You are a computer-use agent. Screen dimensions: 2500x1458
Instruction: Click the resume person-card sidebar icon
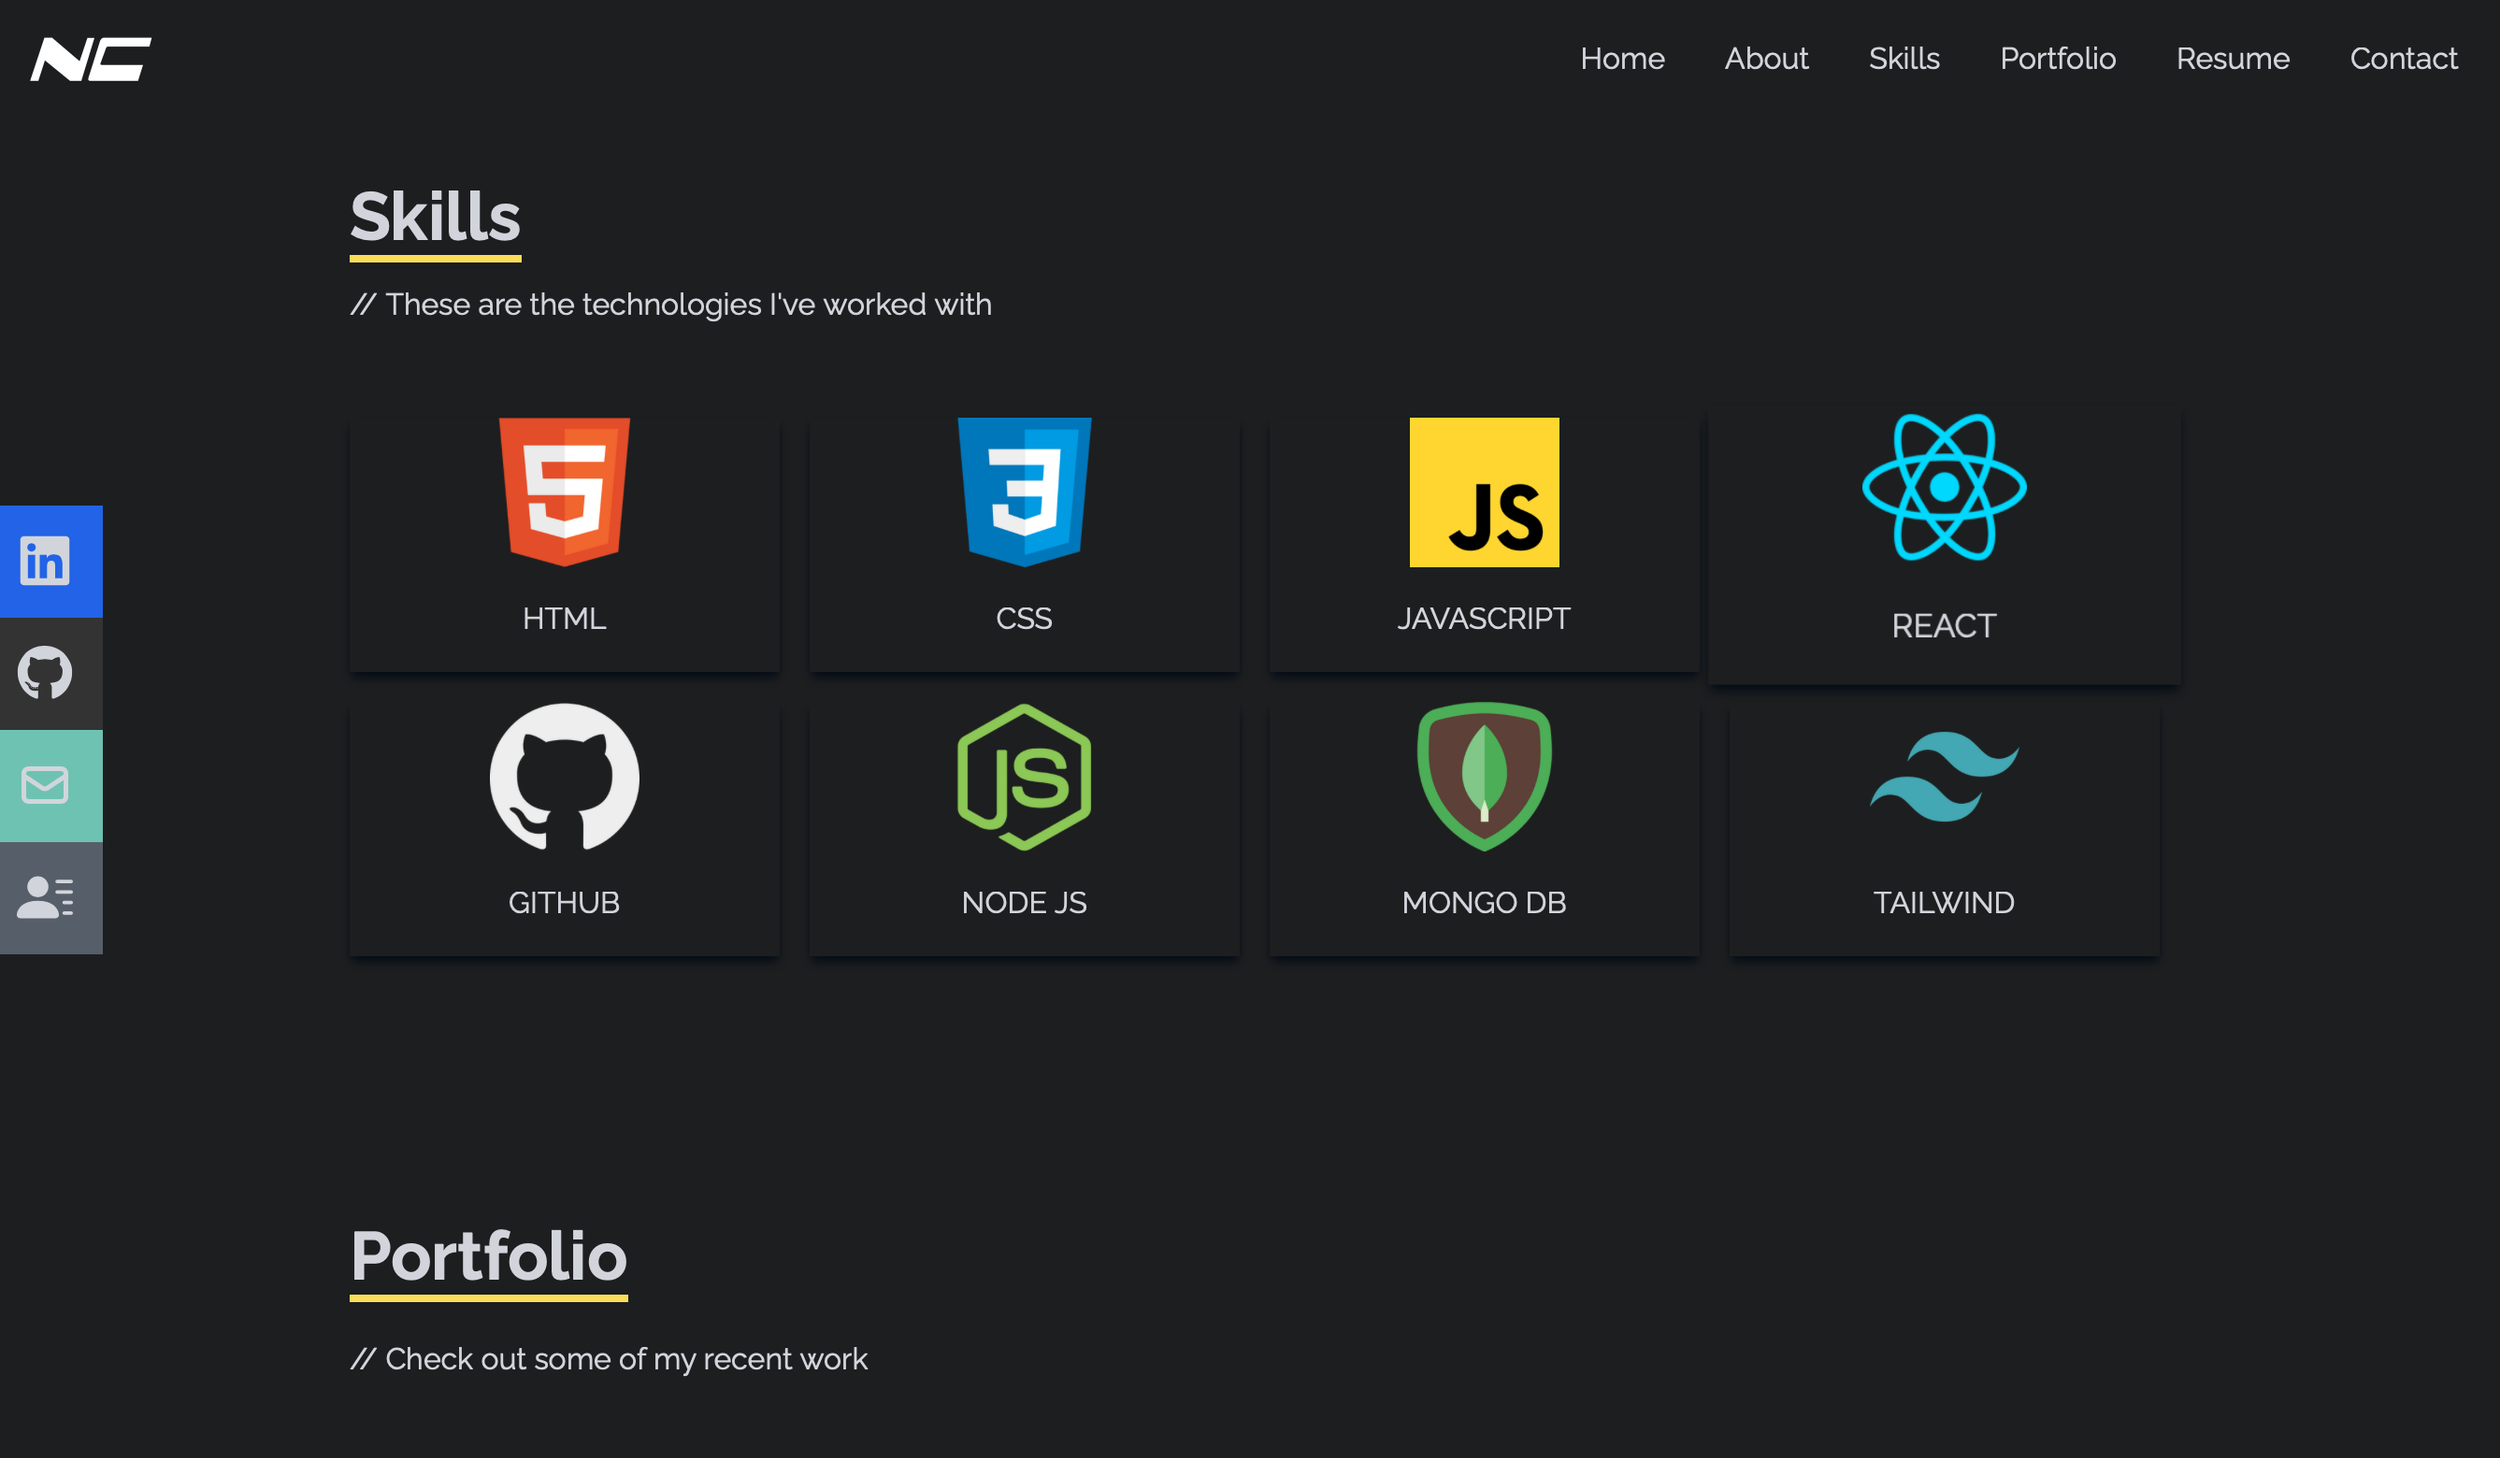coord(45,897)
